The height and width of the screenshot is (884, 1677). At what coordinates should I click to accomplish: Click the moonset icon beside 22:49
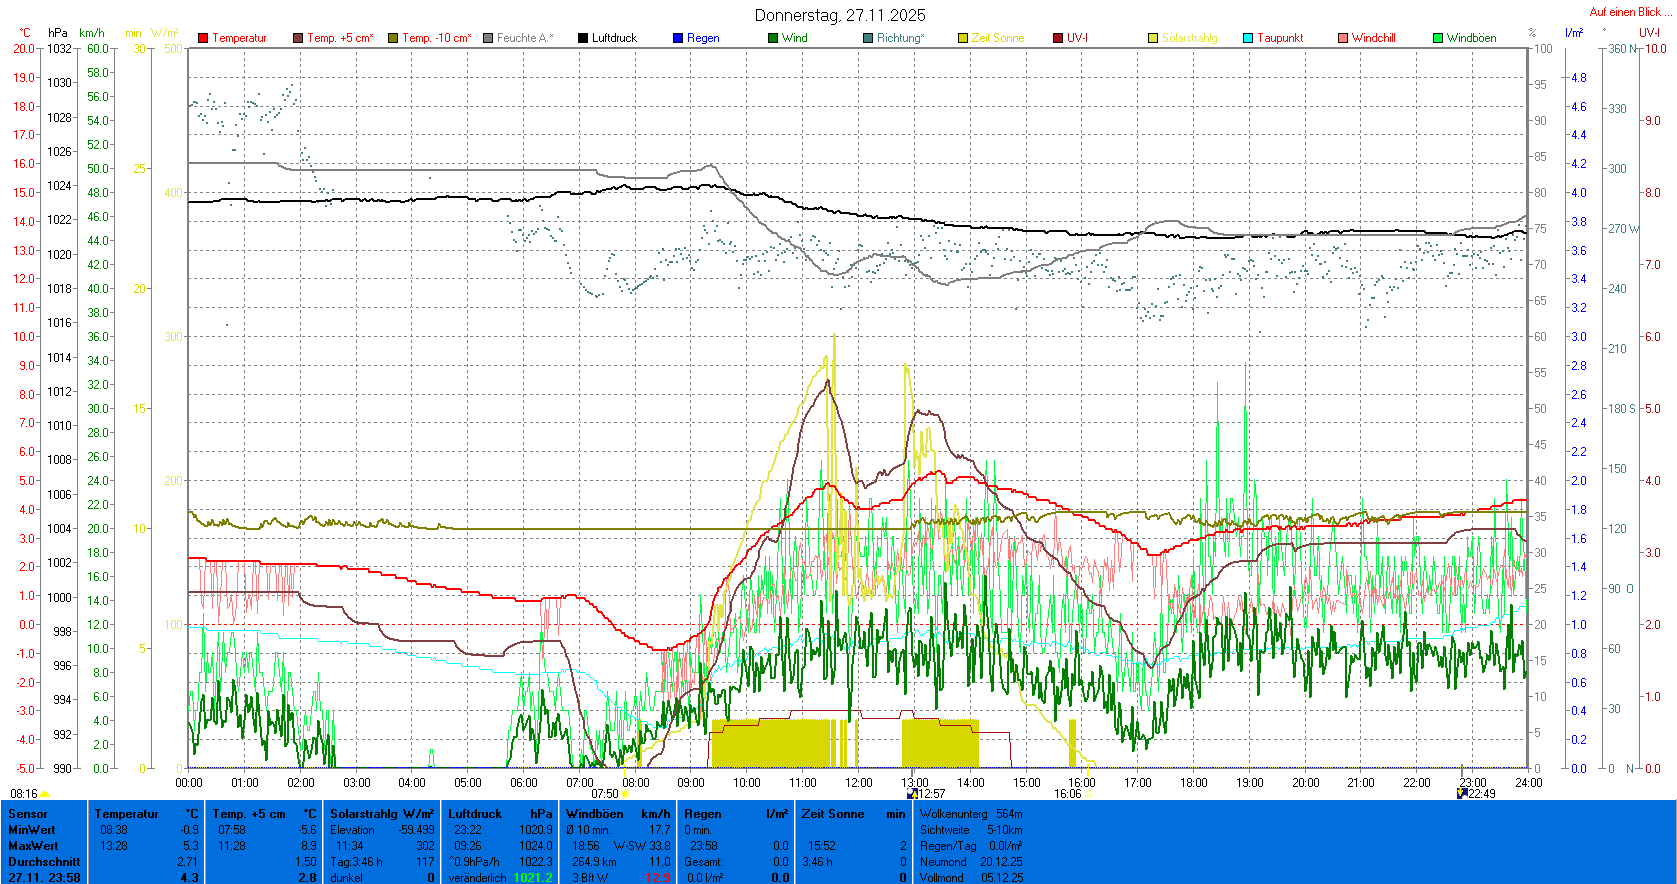coord(1462,793)
